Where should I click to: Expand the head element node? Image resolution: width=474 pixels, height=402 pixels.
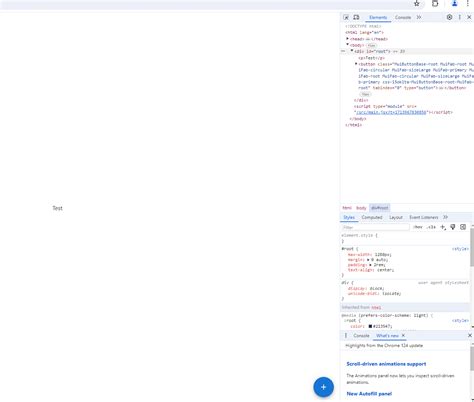(x=347, y=39)
